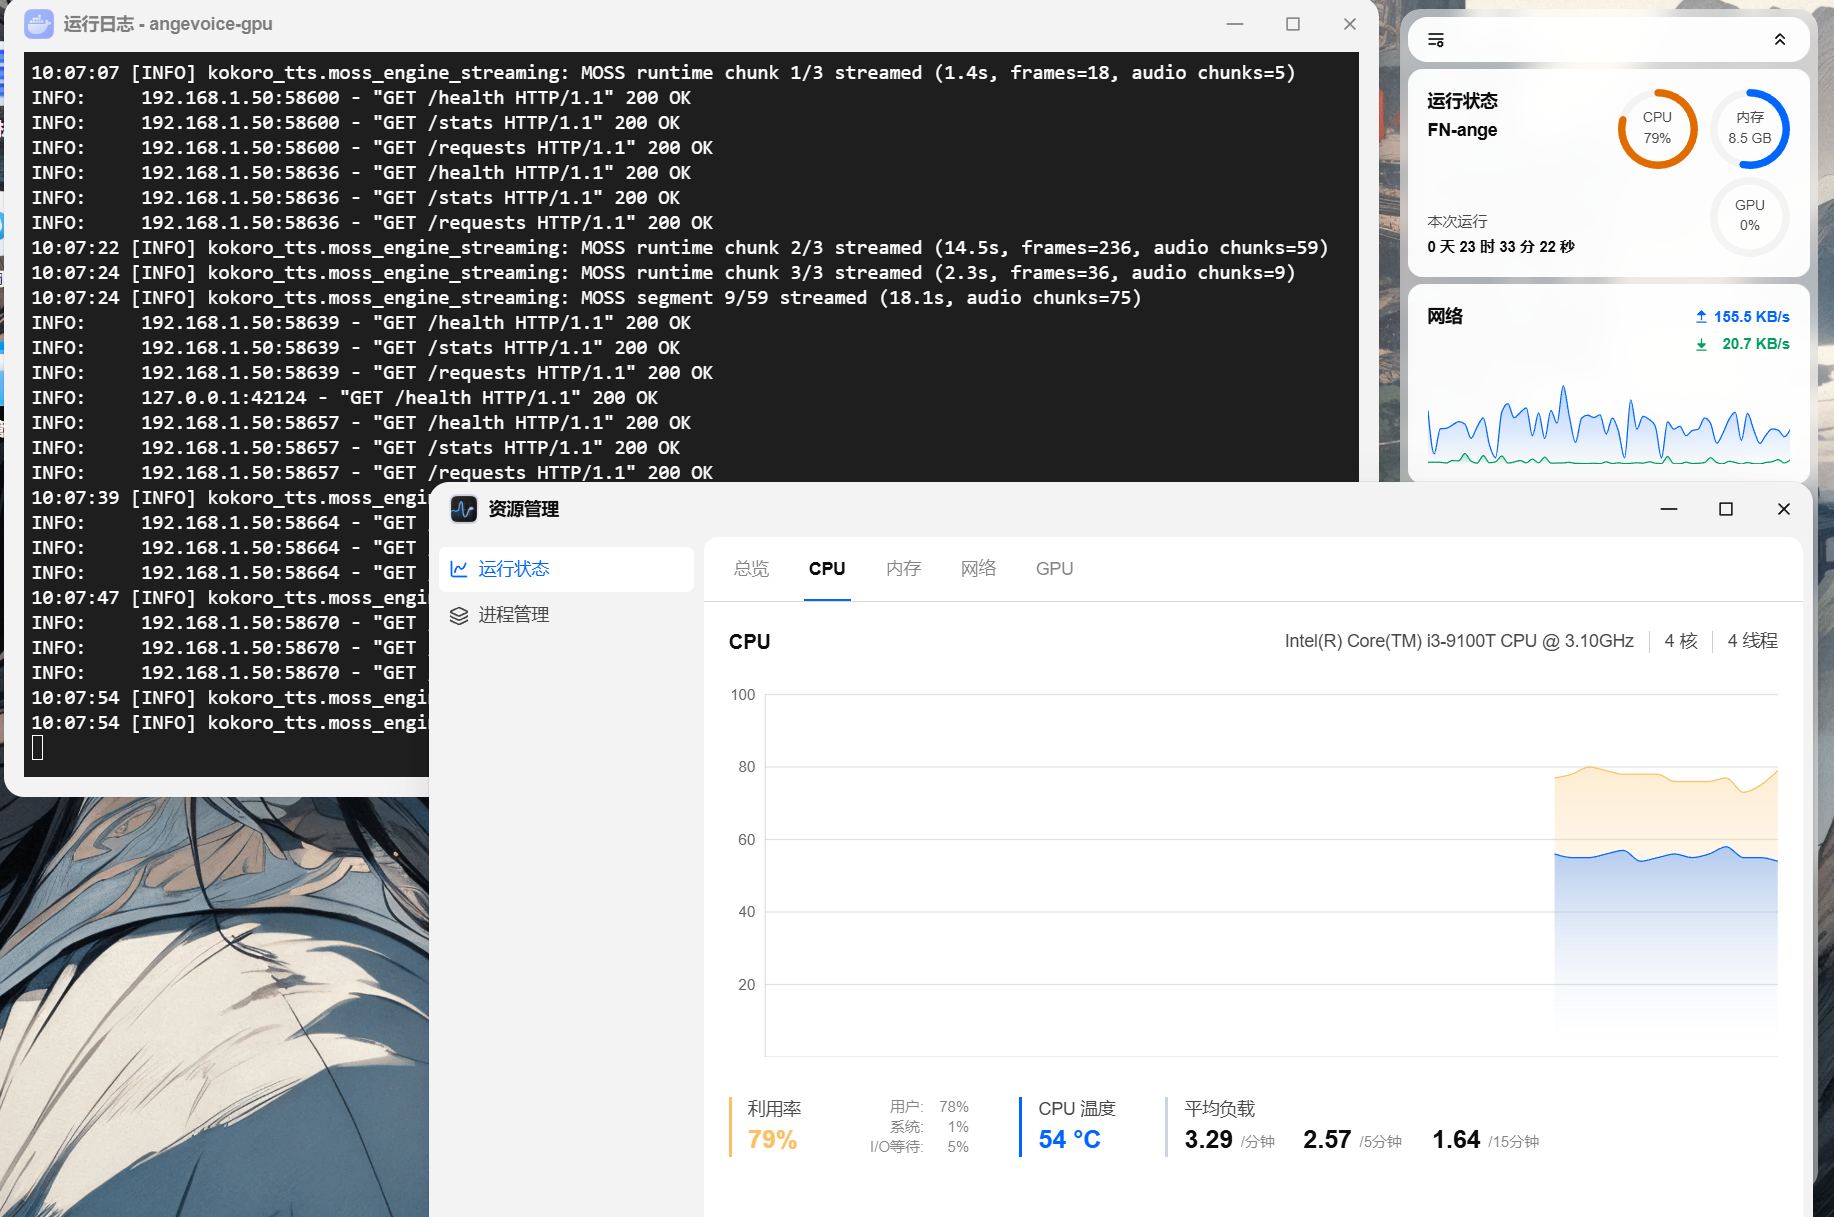
Task: Click the 20.7 KB/s download value
Action: click(1755, 344)
